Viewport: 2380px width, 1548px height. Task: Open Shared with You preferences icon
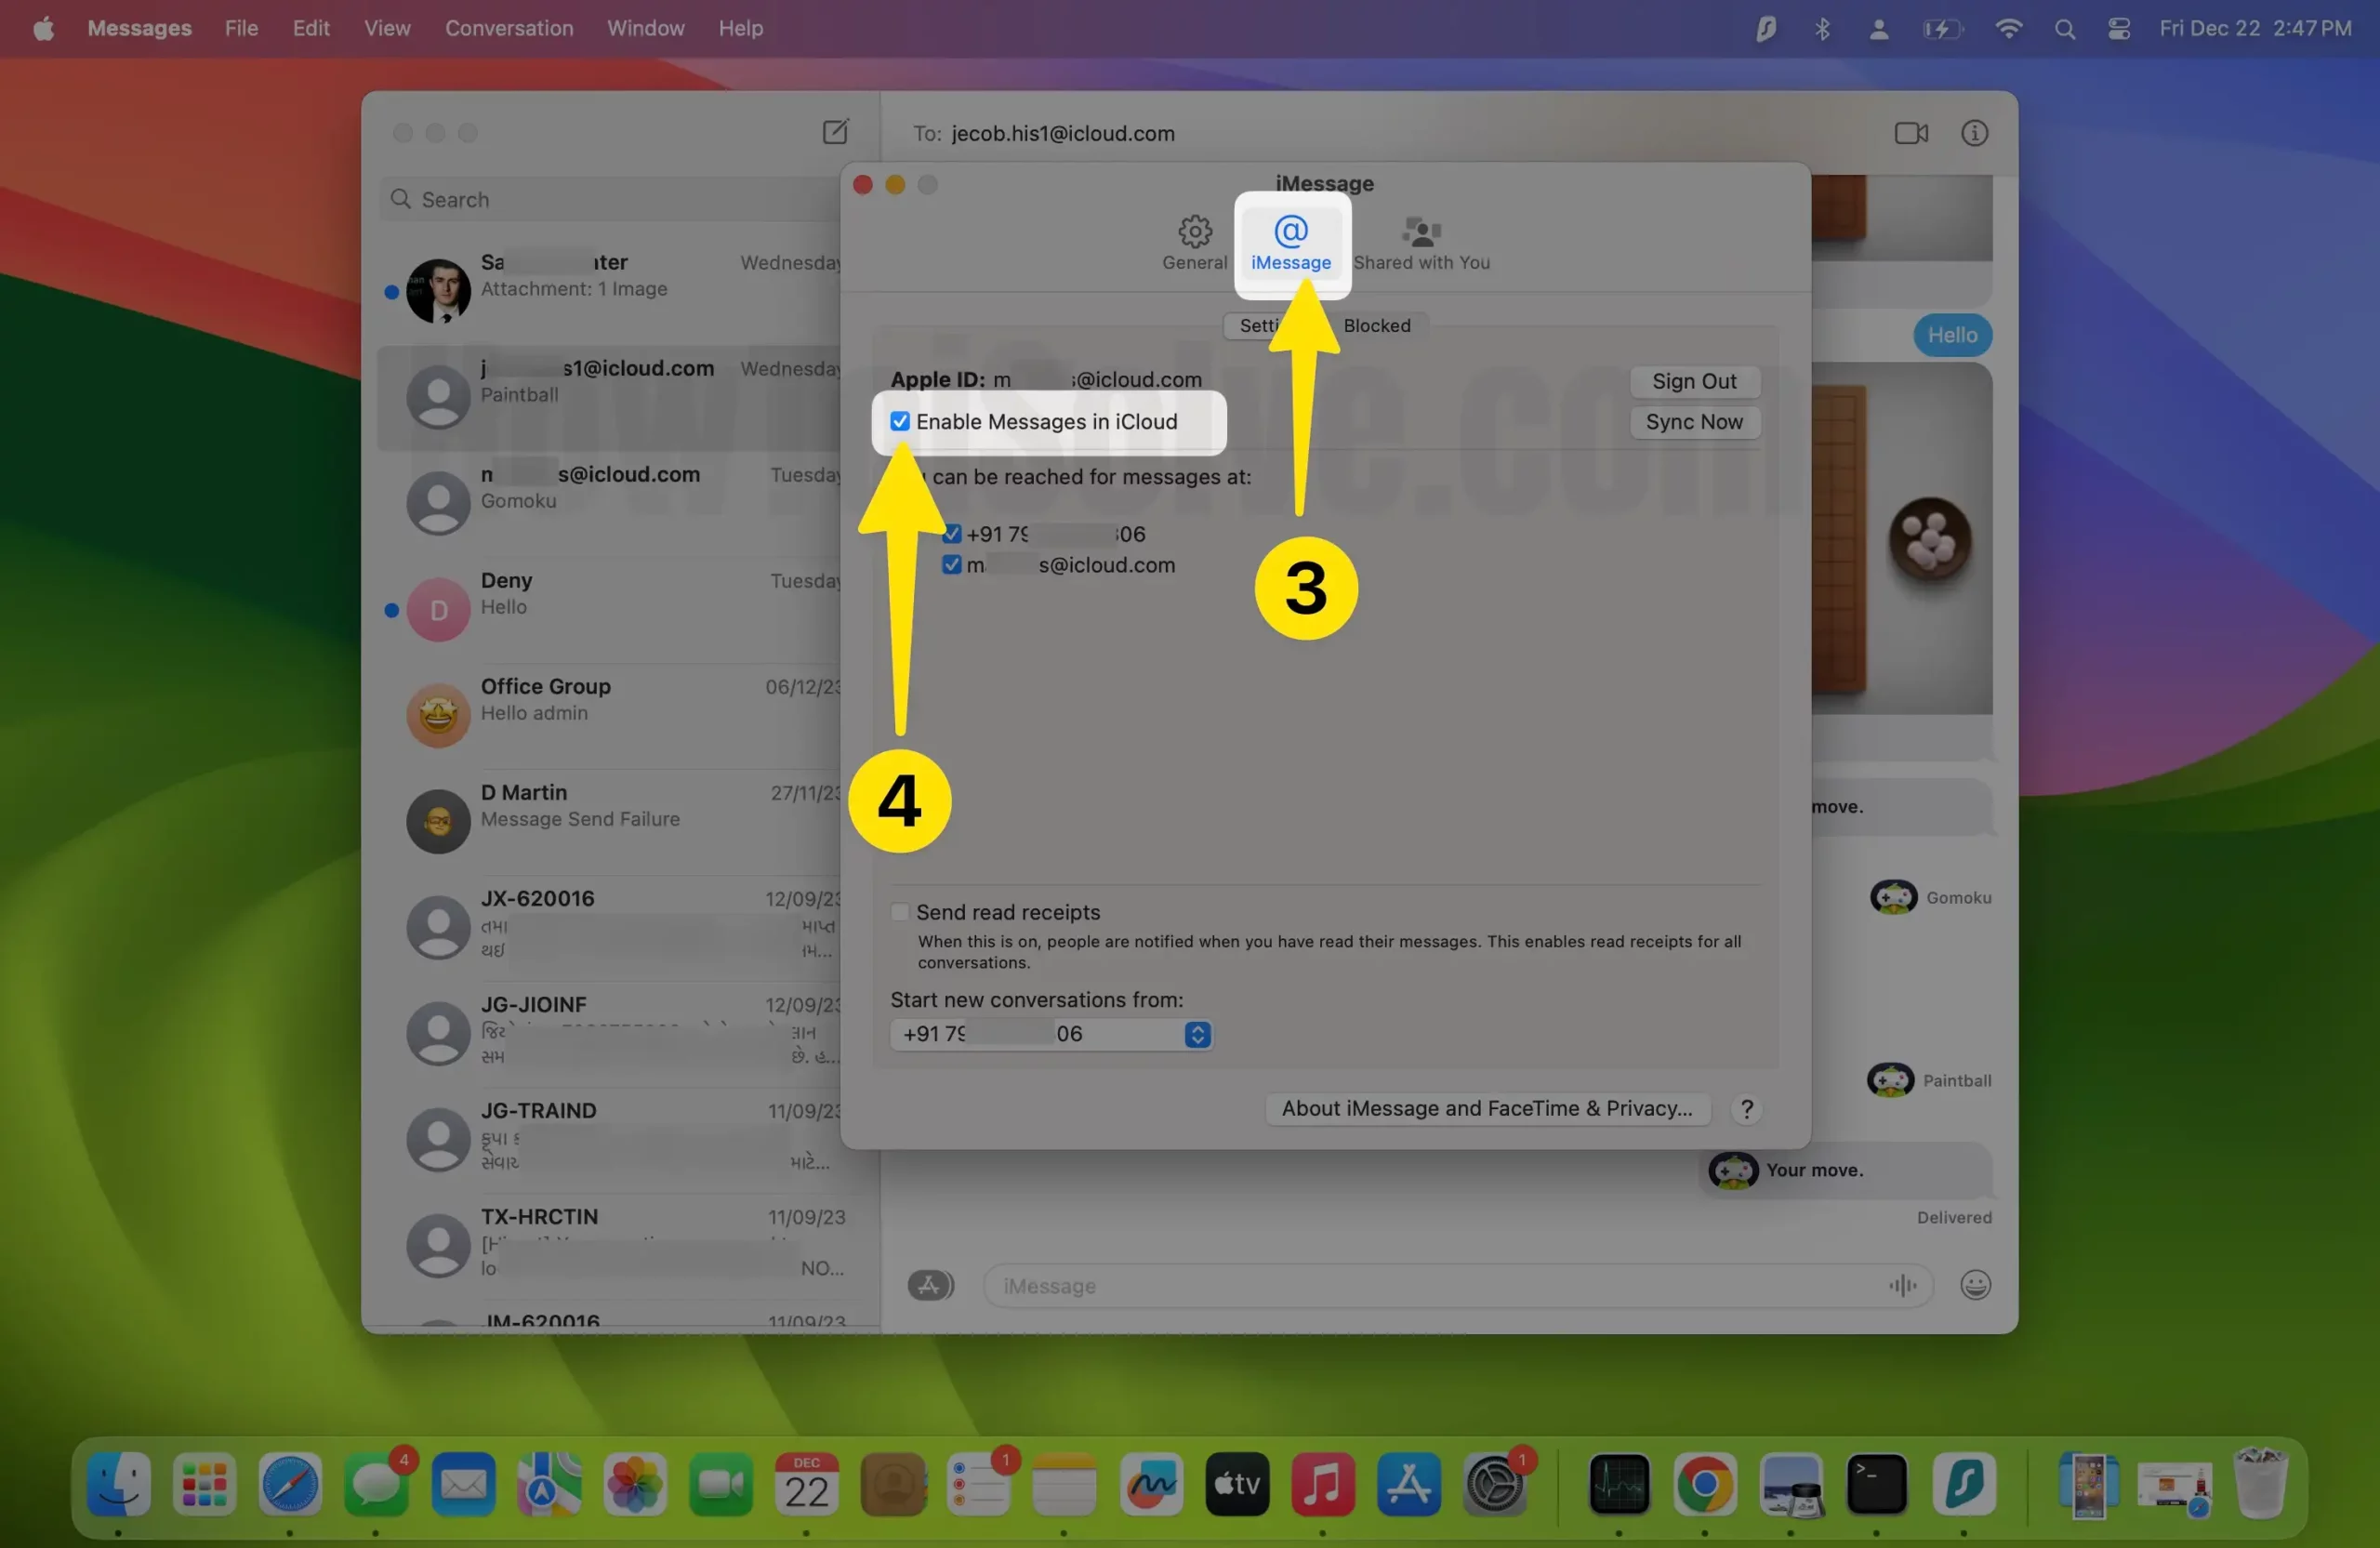point(1421,243)
